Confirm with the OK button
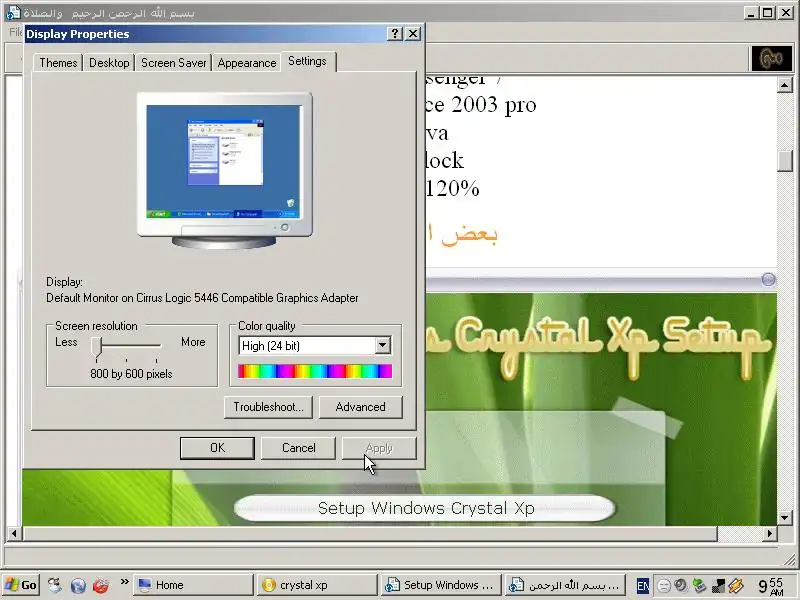 (217, 448)
